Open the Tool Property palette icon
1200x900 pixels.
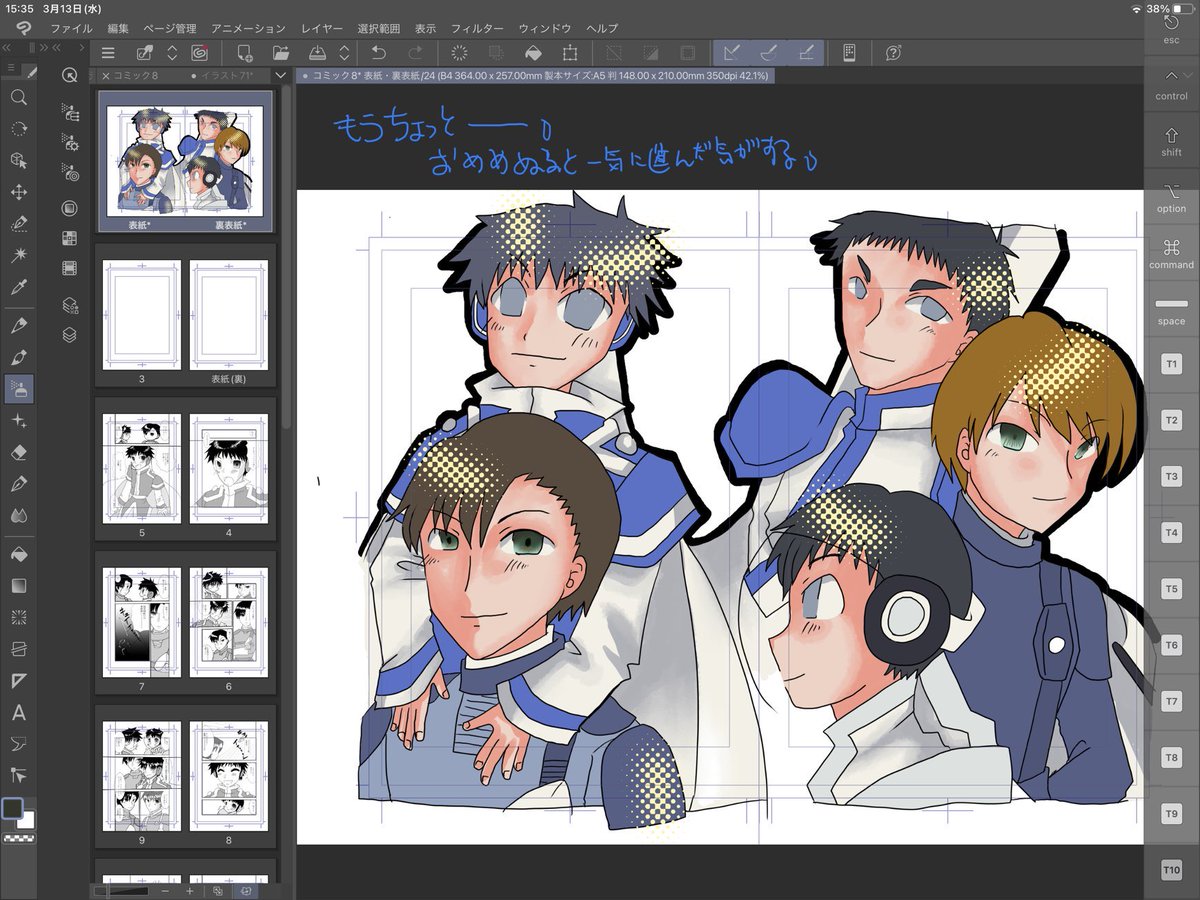pos(69,142)
